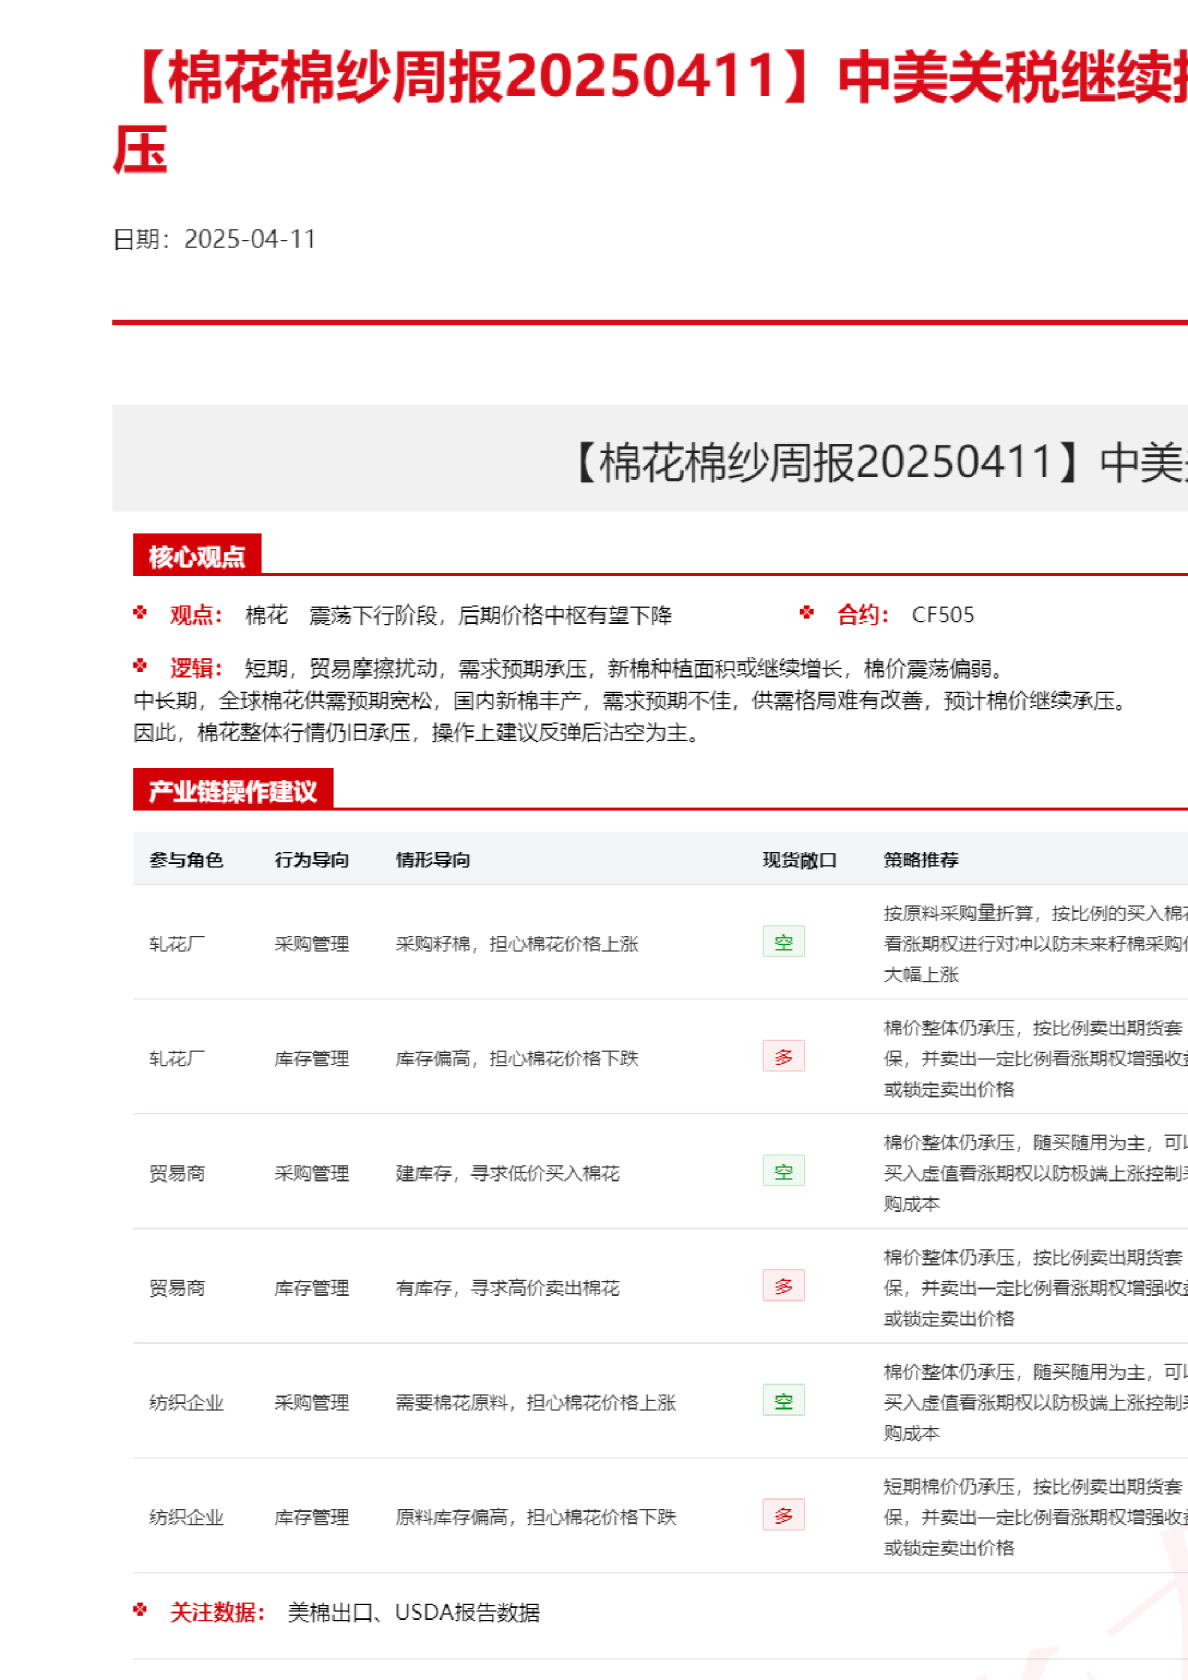Click the red bullet icon before 合约
This screenshot has width=1188, height=1680.
[x=807, y=613]
